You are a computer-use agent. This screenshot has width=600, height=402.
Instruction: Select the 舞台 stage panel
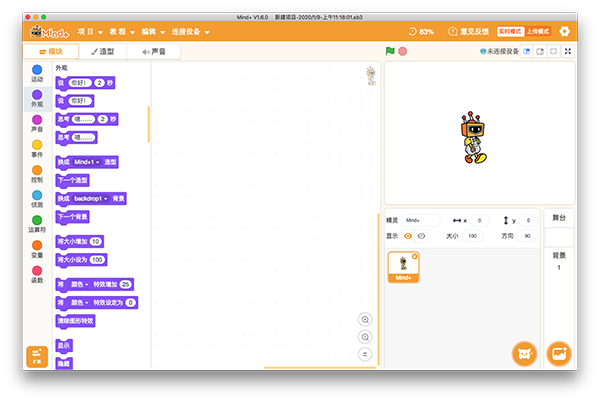tap(559, 218)
